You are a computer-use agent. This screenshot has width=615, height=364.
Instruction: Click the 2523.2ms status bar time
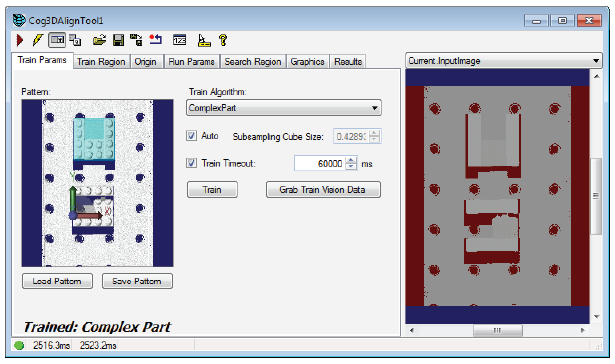pos(98,345)
